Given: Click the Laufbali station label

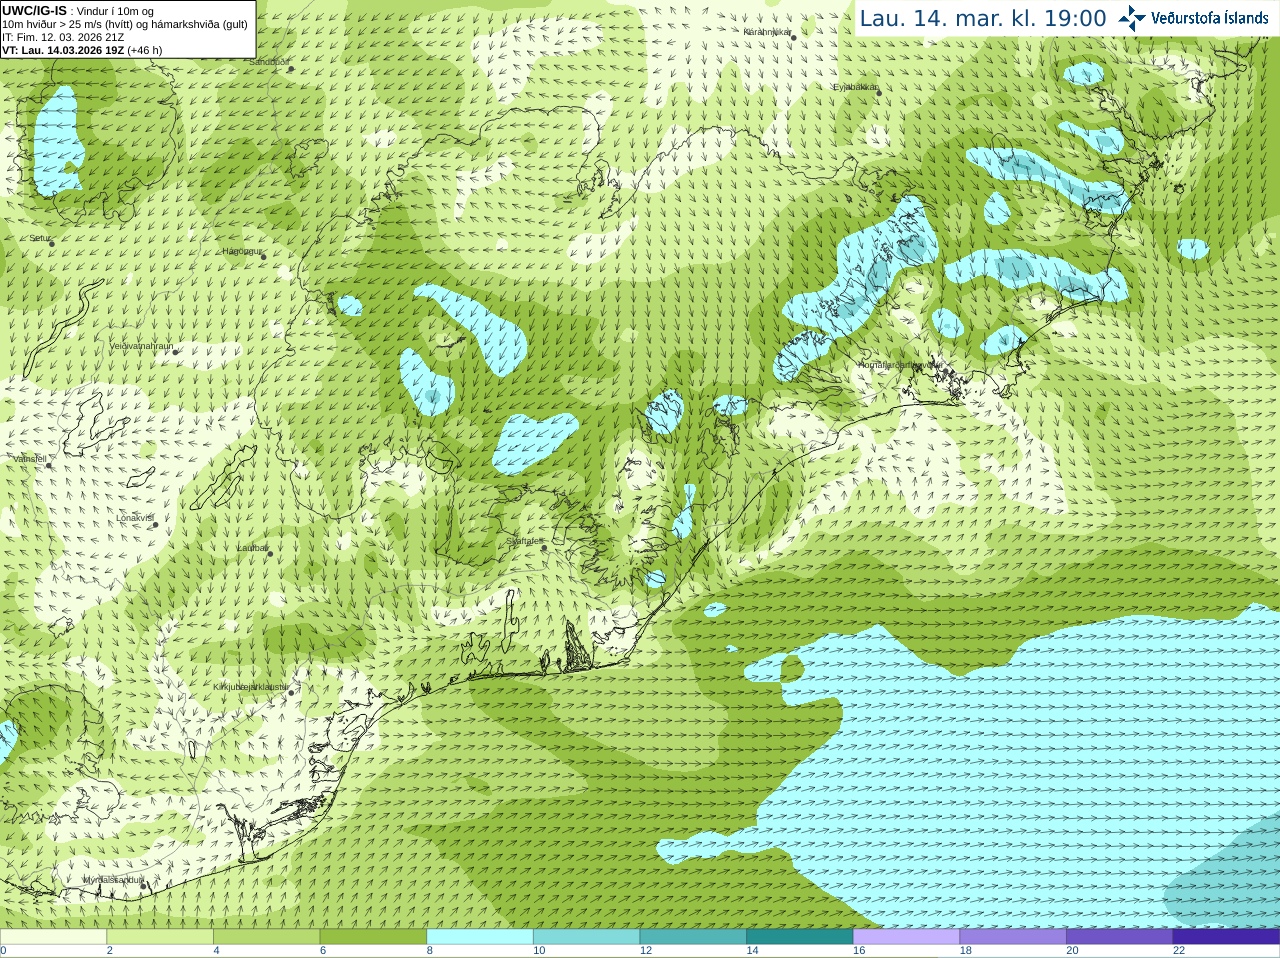Looking at the screenshot, I should pyautogui.click(x=252, y=548).
